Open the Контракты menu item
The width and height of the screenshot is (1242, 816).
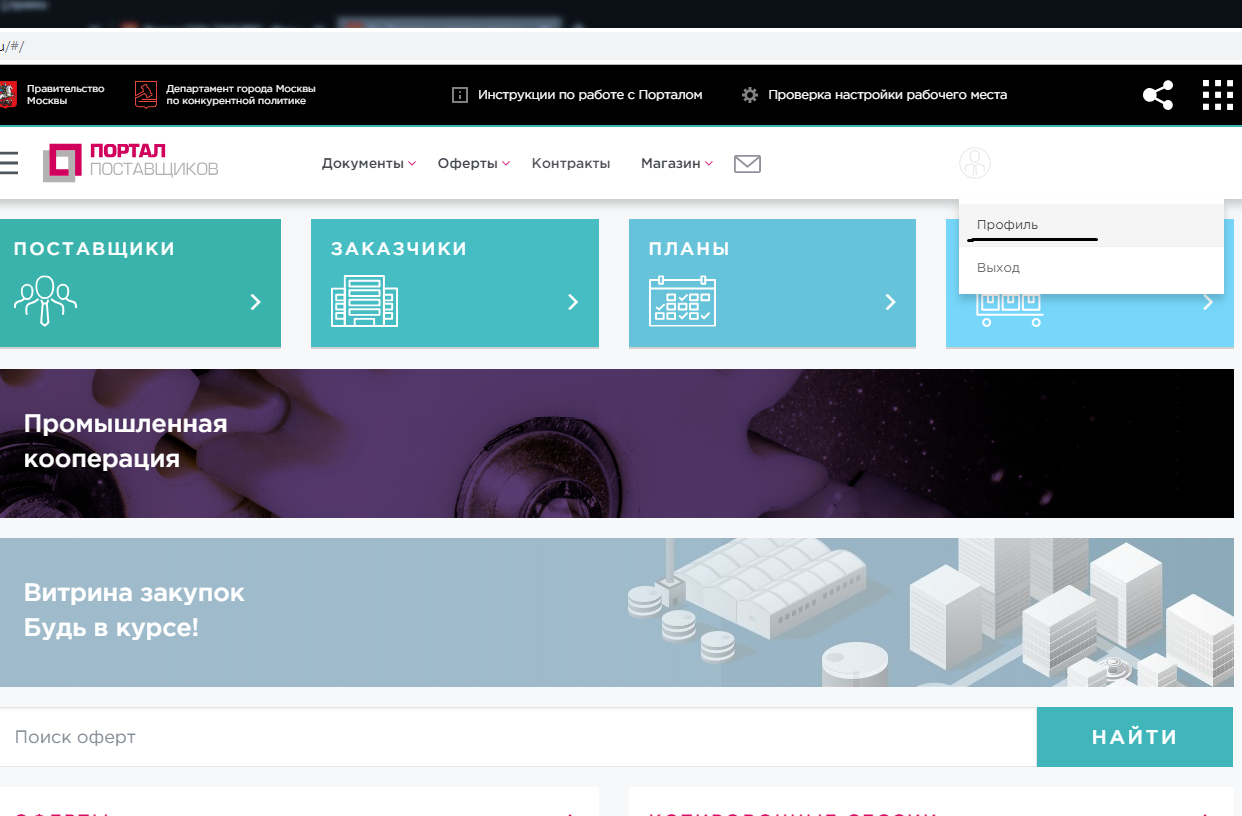pos(570,164)
